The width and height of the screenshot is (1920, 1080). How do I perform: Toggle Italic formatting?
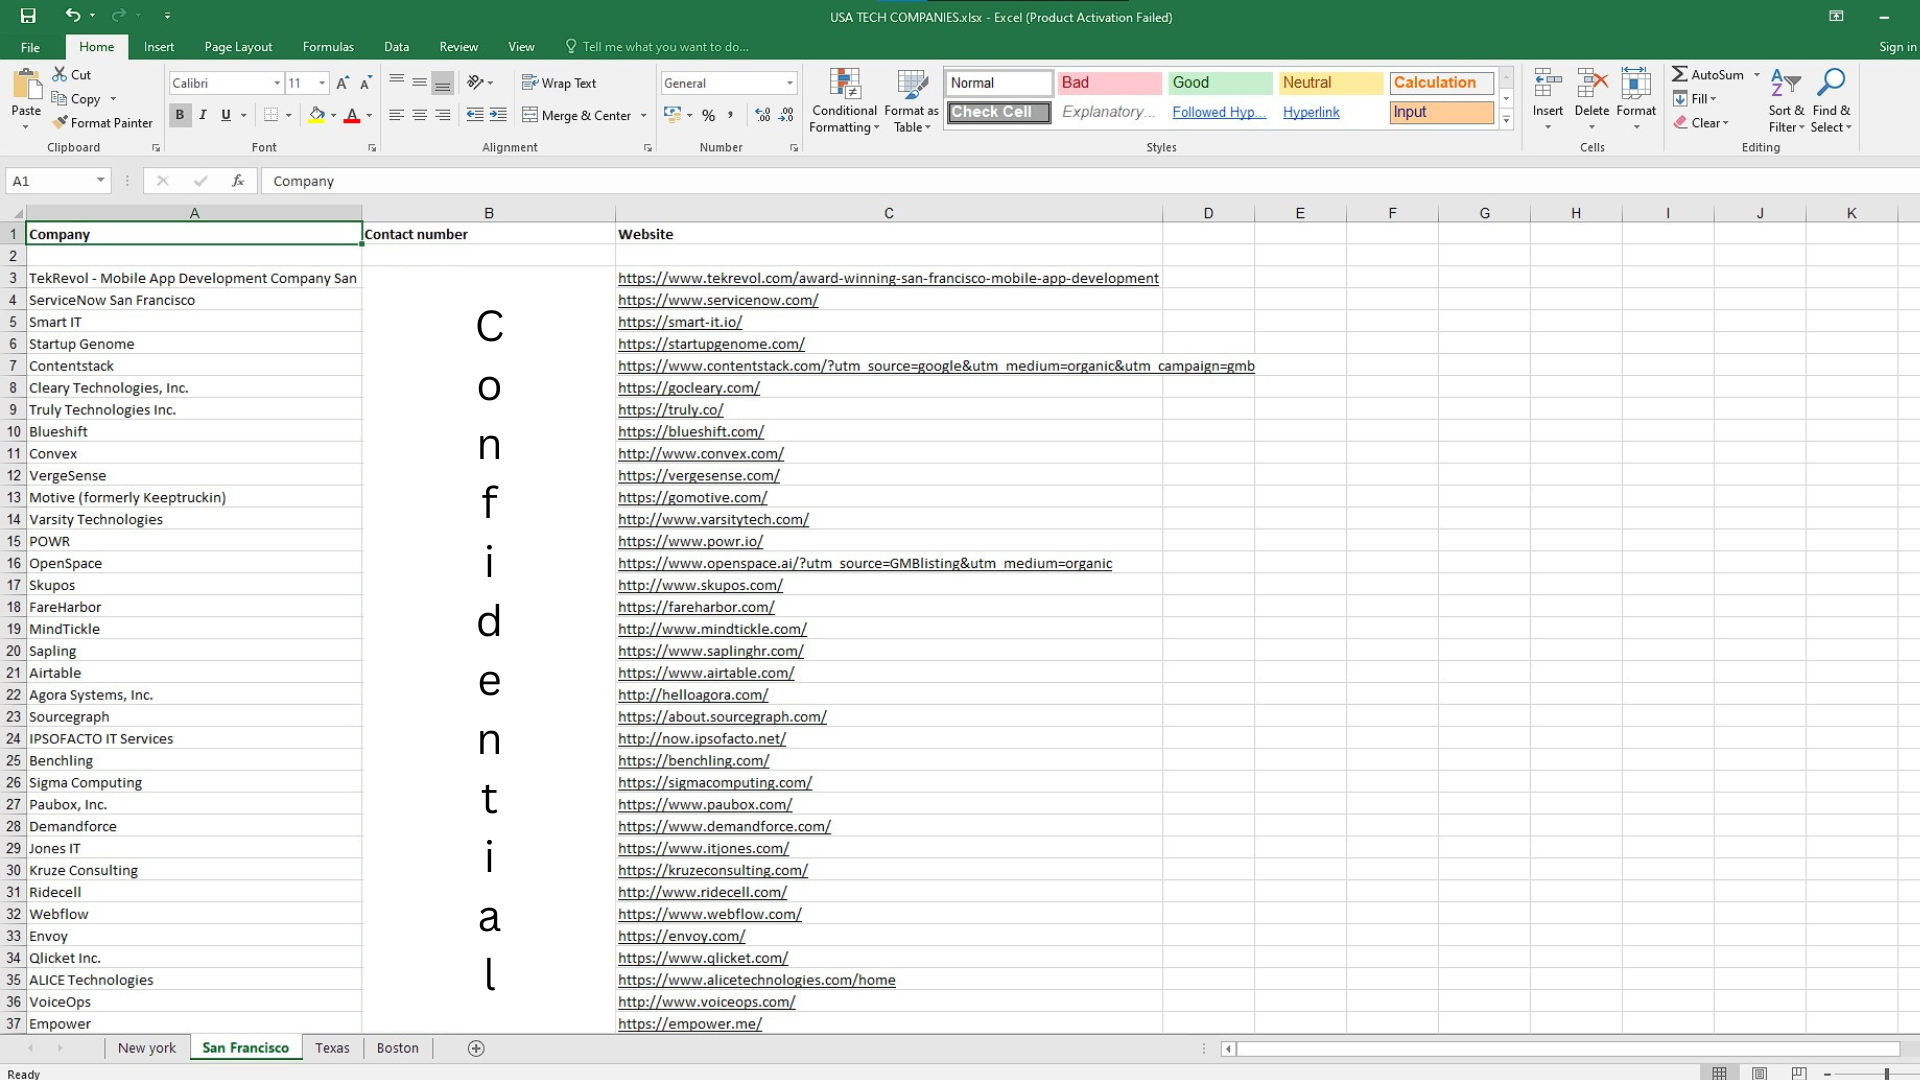203,115
